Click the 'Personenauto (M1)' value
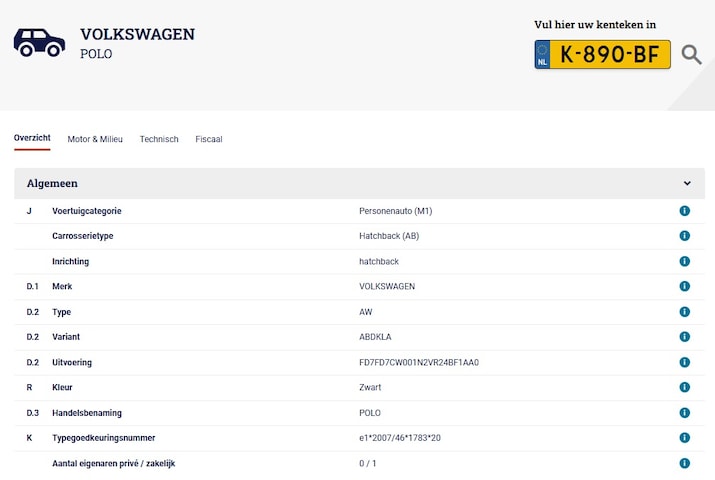Viewport: 715px width, 480px height. tap(396, 211)
